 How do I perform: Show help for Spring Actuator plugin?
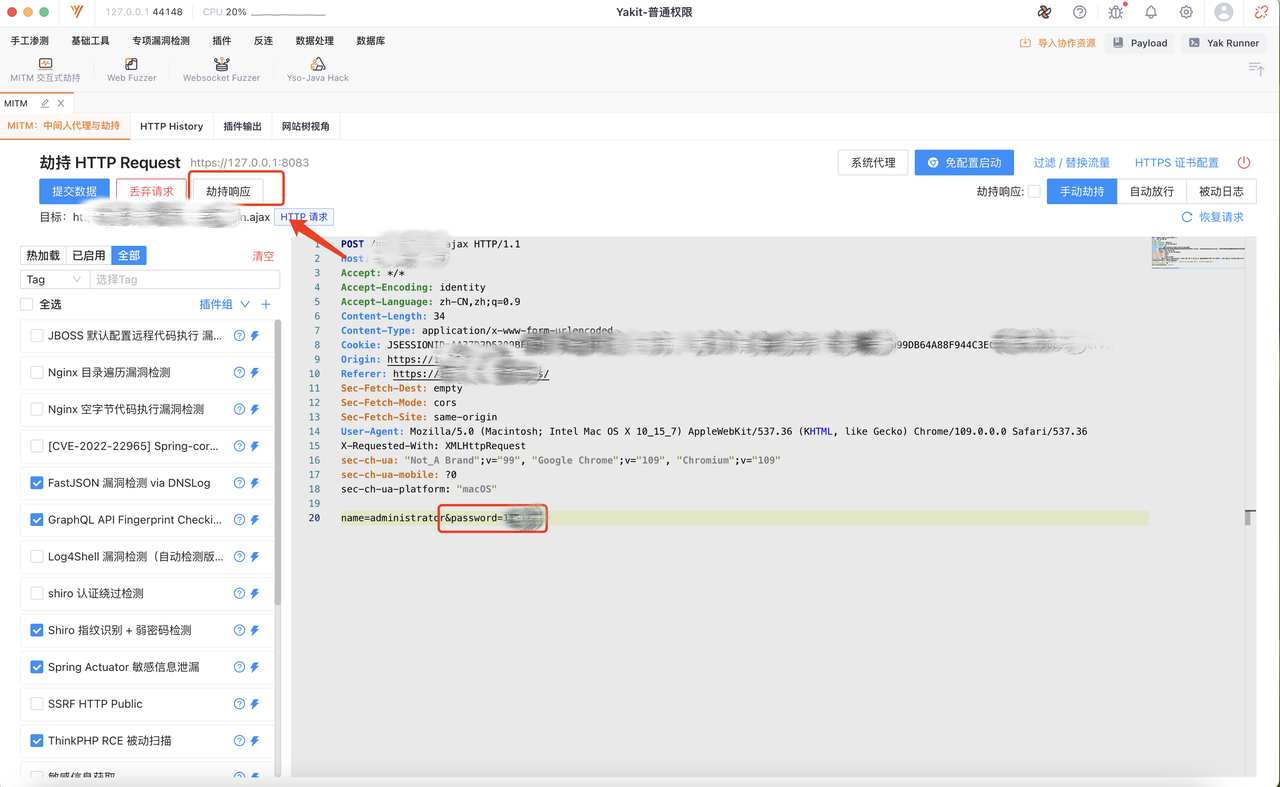[x=239, y=667]
